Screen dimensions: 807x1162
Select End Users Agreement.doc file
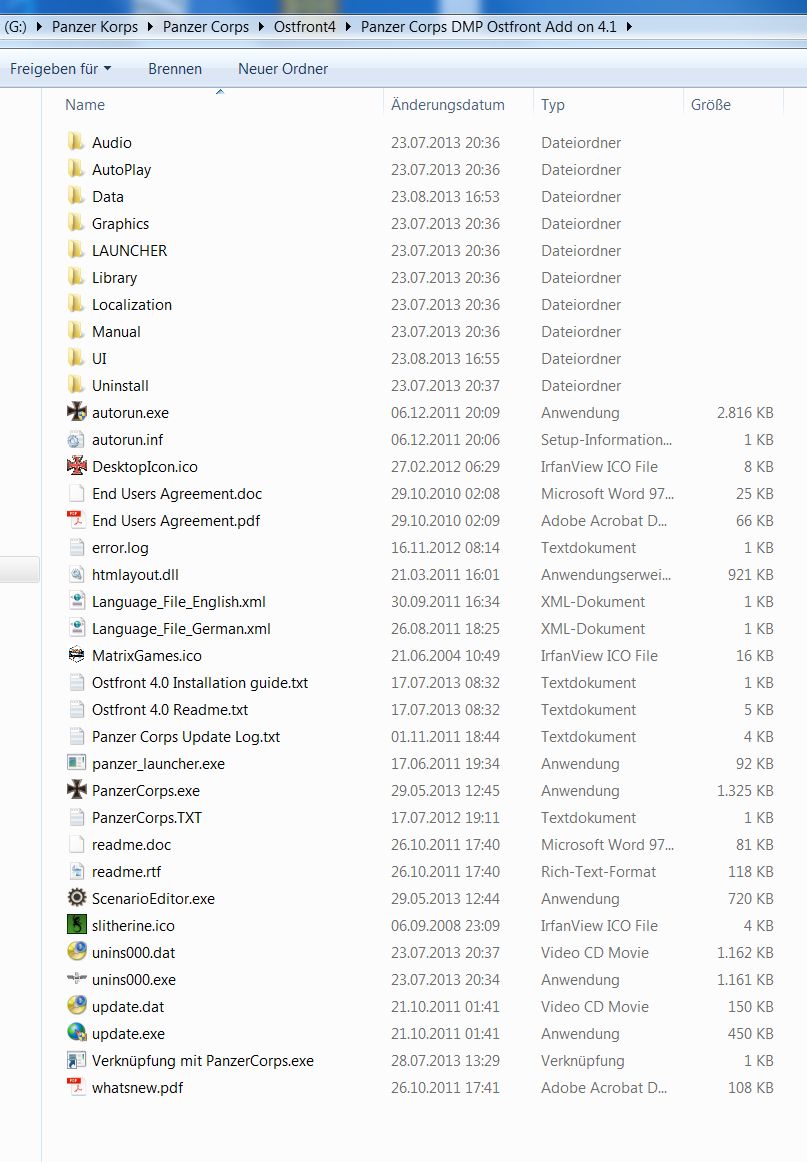click(x=177, y=494)
